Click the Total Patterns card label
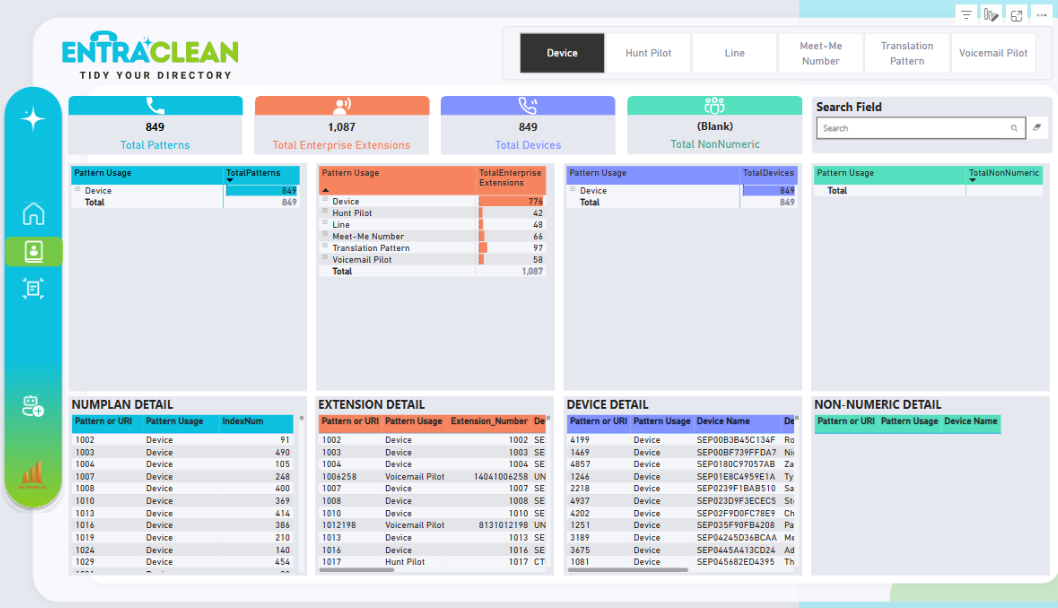The width and height of the screenshot is (1058, 608). pos(155,145)
